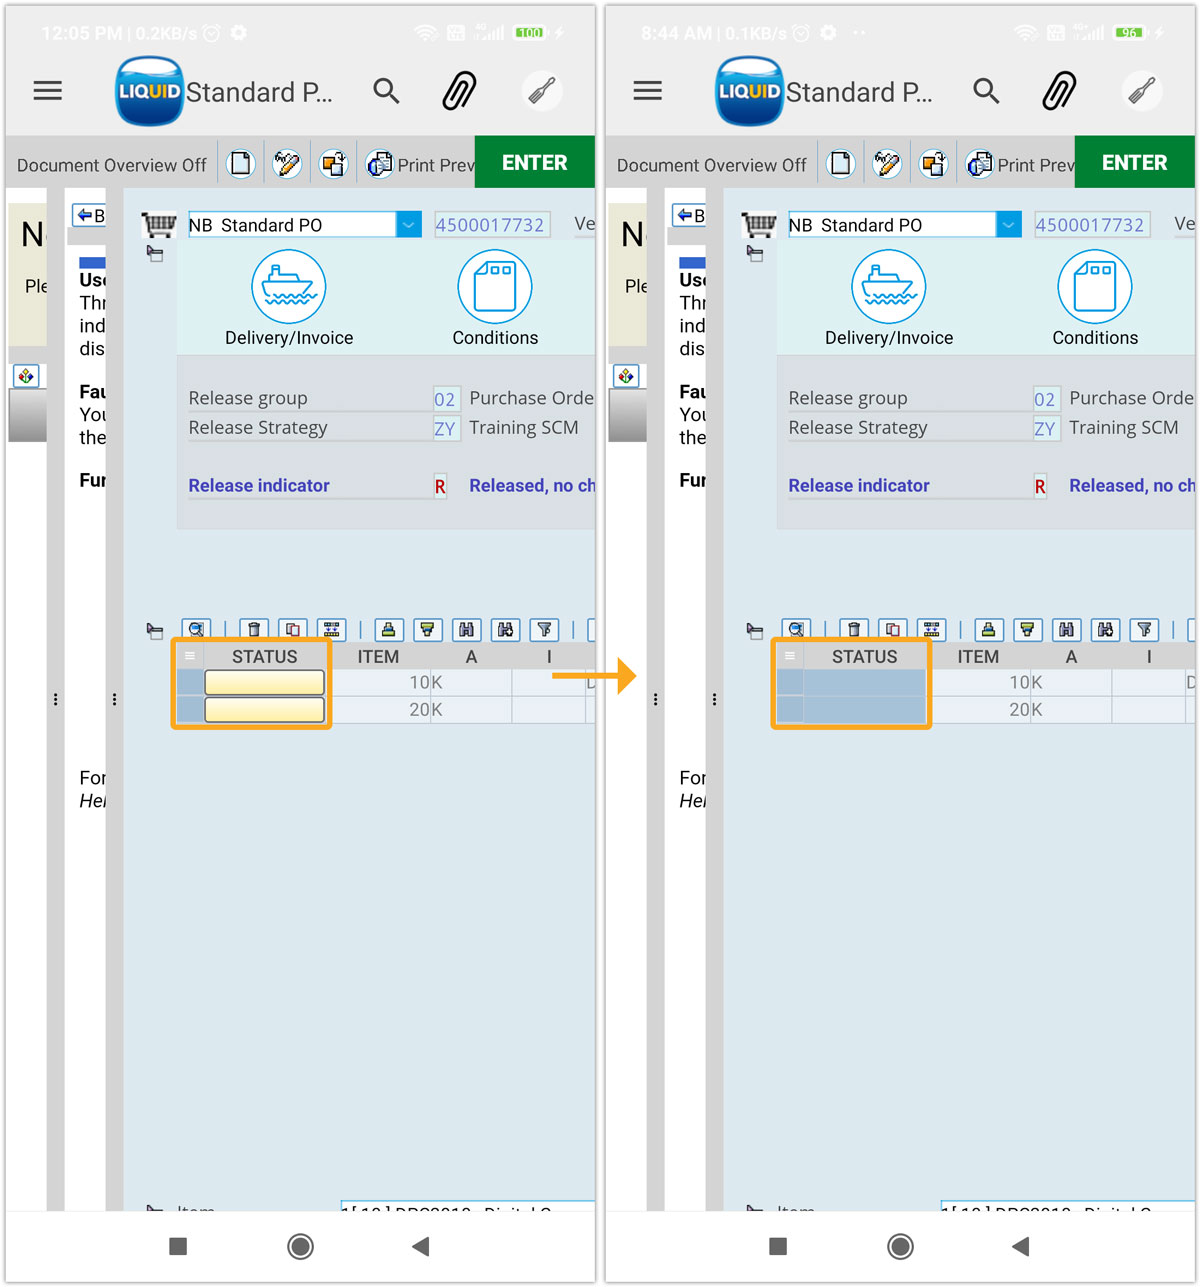
Task: Tap the purchase order number field 4500017732 on left
Action: [491, 225]
